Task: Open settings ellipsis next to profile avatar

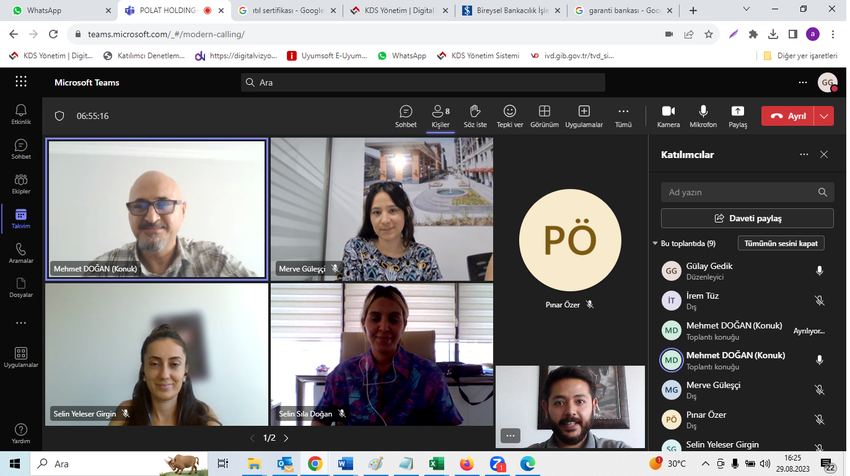Action: (802, 82)
